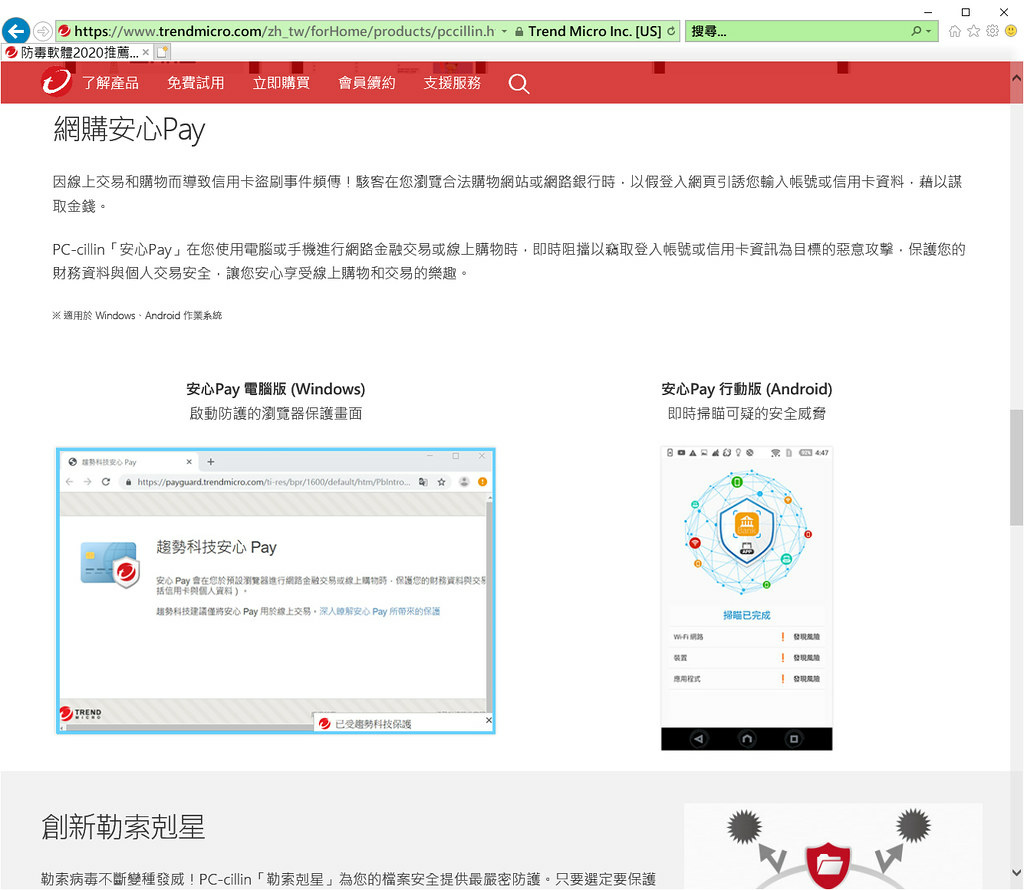Click the site search magnifier icon in navbar

tap(519, 84)
